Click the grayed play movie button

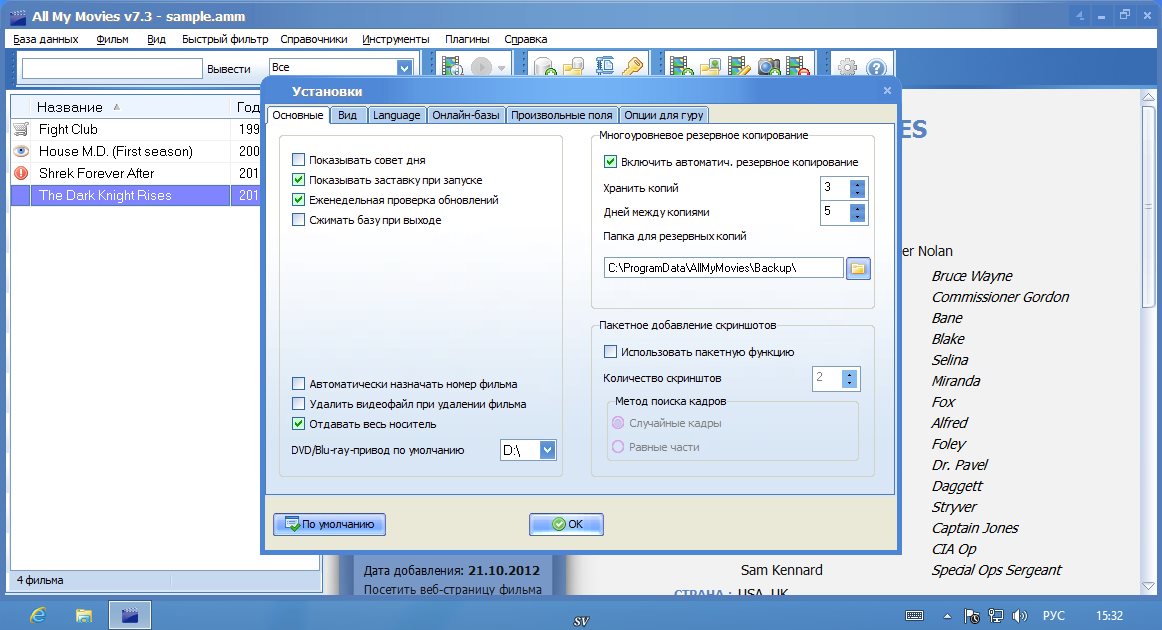(482, 67)
